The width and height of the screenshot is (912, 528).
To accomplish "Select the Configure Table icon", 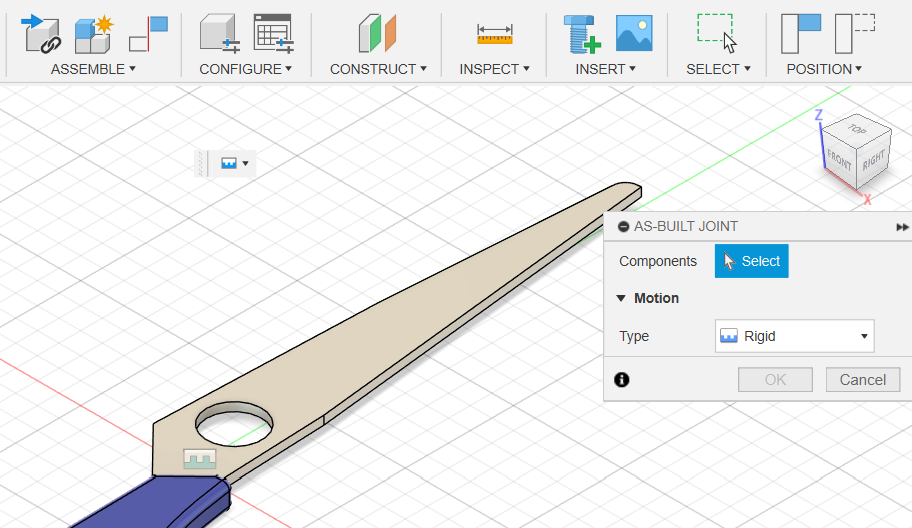I will click(272, 32).
